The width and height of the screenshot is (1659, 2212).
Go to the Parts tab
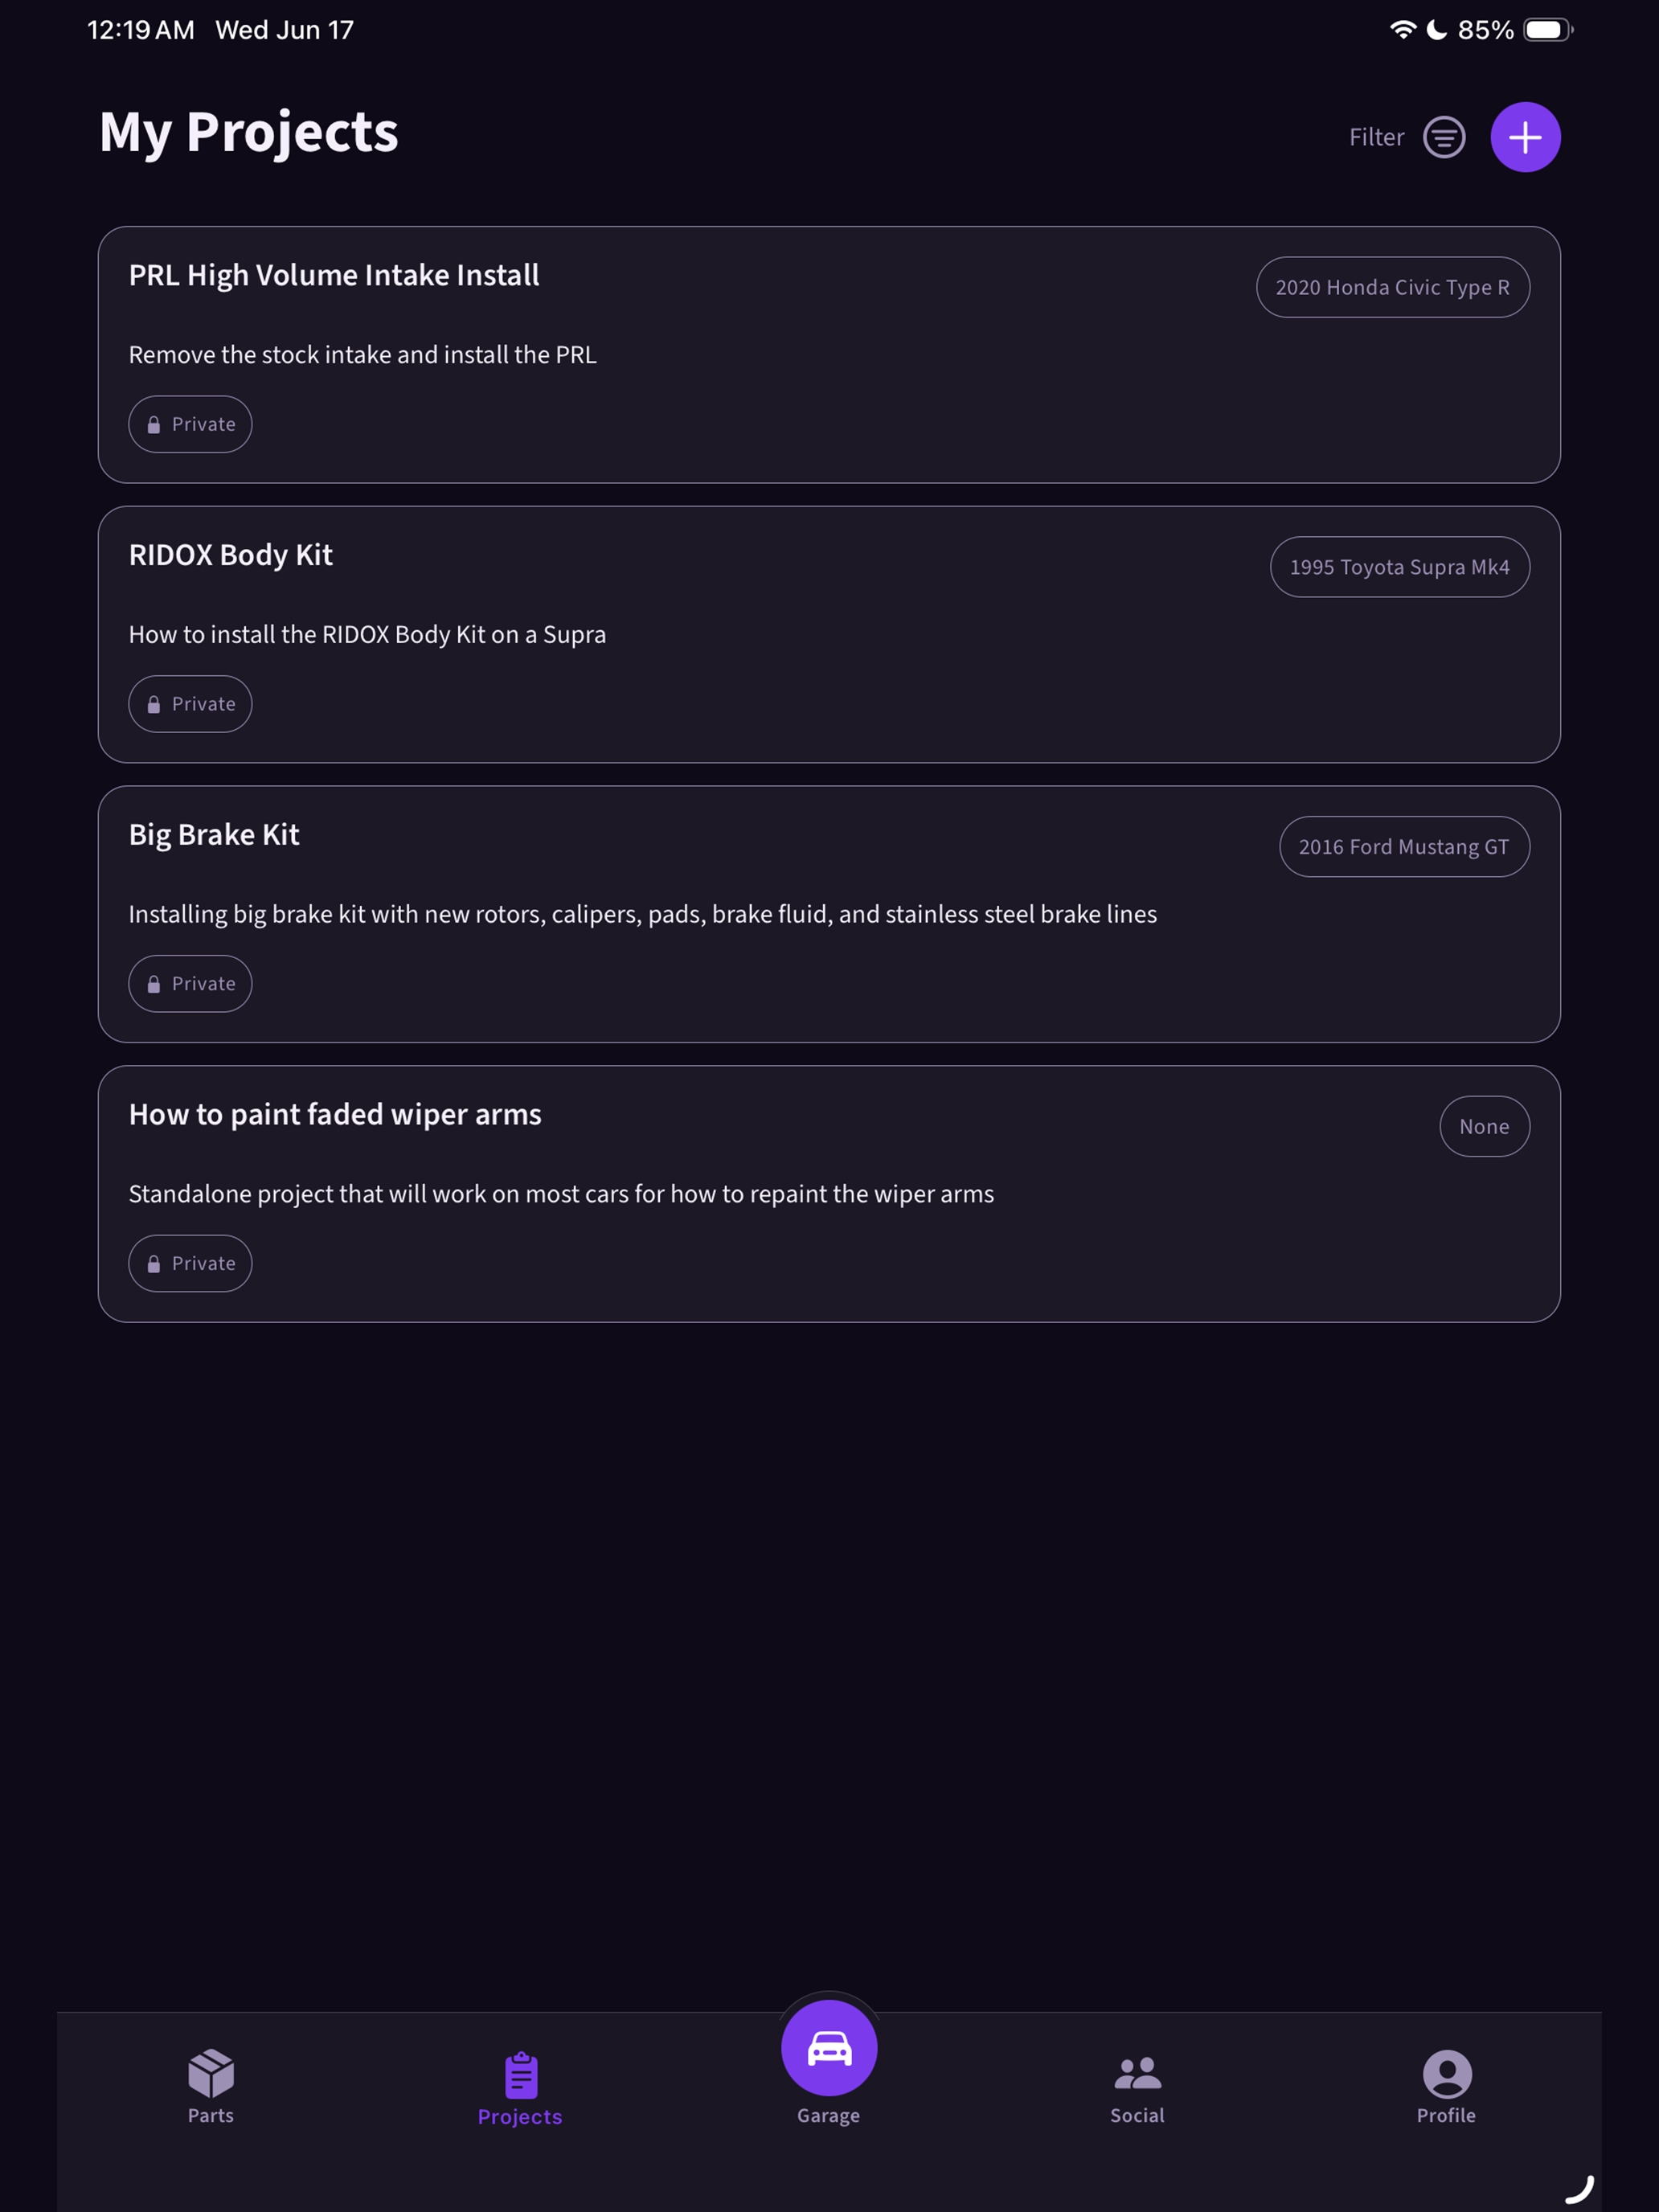tap(211, 2087)
